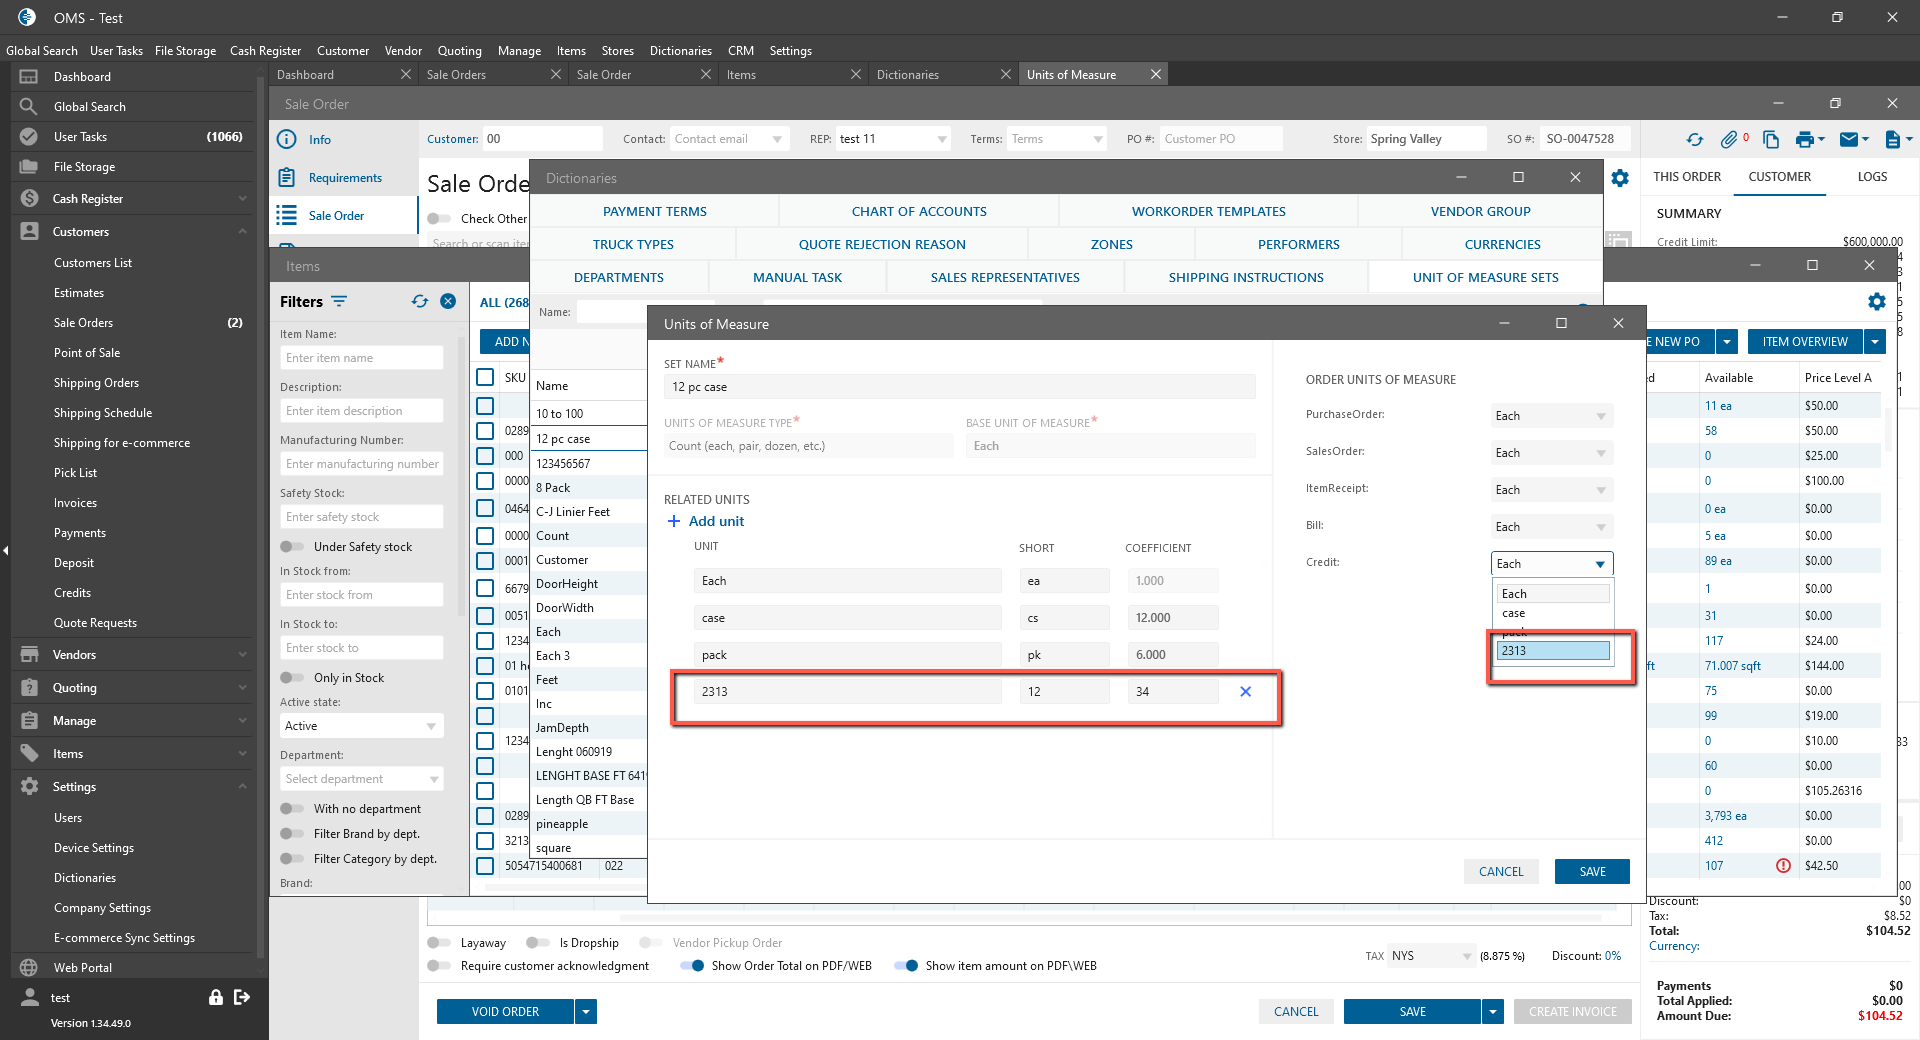Enable the Only in Stock toggle
Viewport: 1920px width, 1040px height.
tap(292, 678)
